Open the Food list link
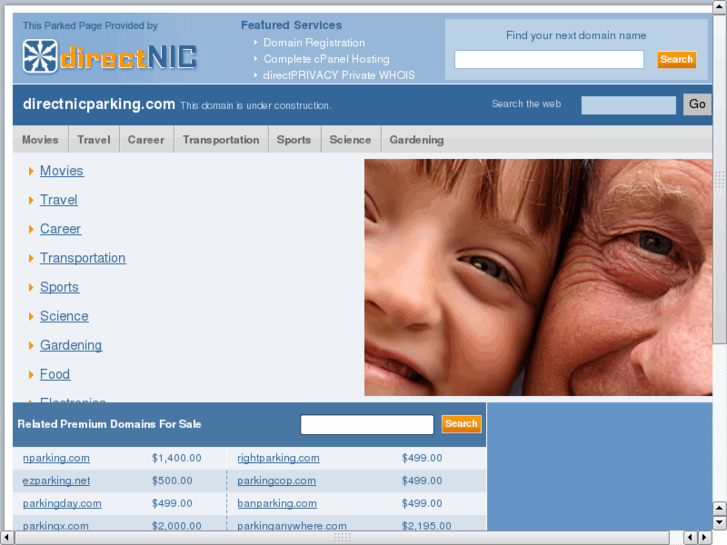Viewport: 727px width, 545px height. click(55, 374)
